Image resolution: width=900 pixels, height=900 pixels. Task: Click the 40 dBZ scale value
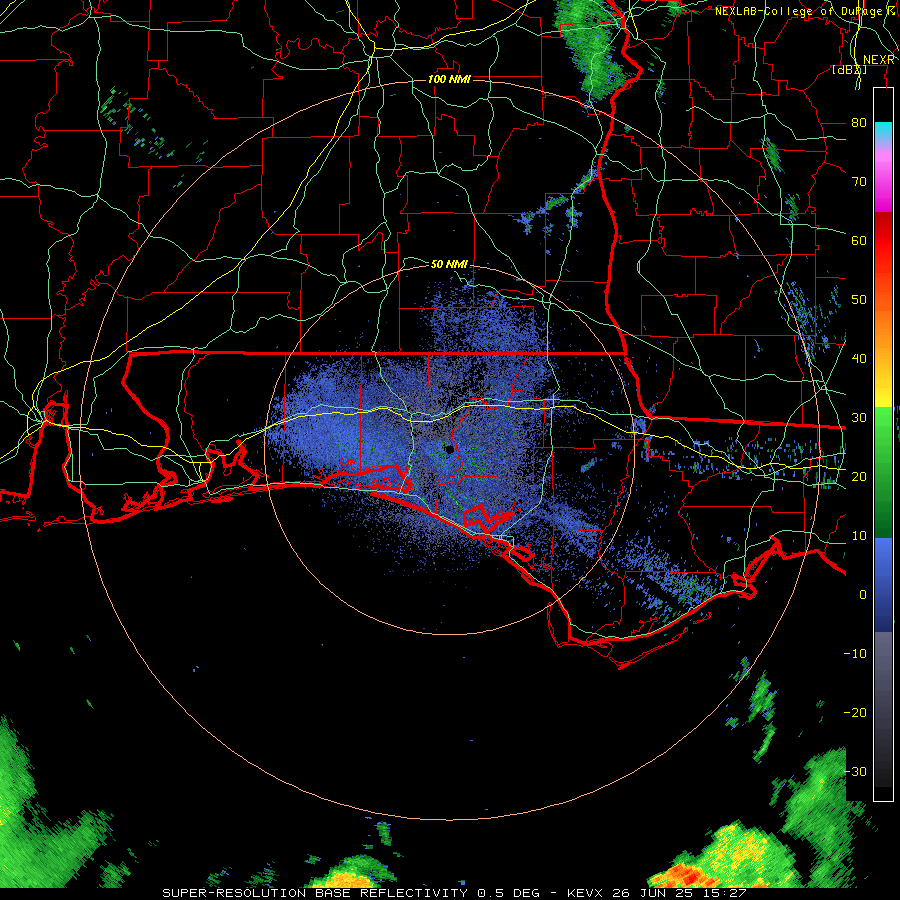[x=859, y=359]
